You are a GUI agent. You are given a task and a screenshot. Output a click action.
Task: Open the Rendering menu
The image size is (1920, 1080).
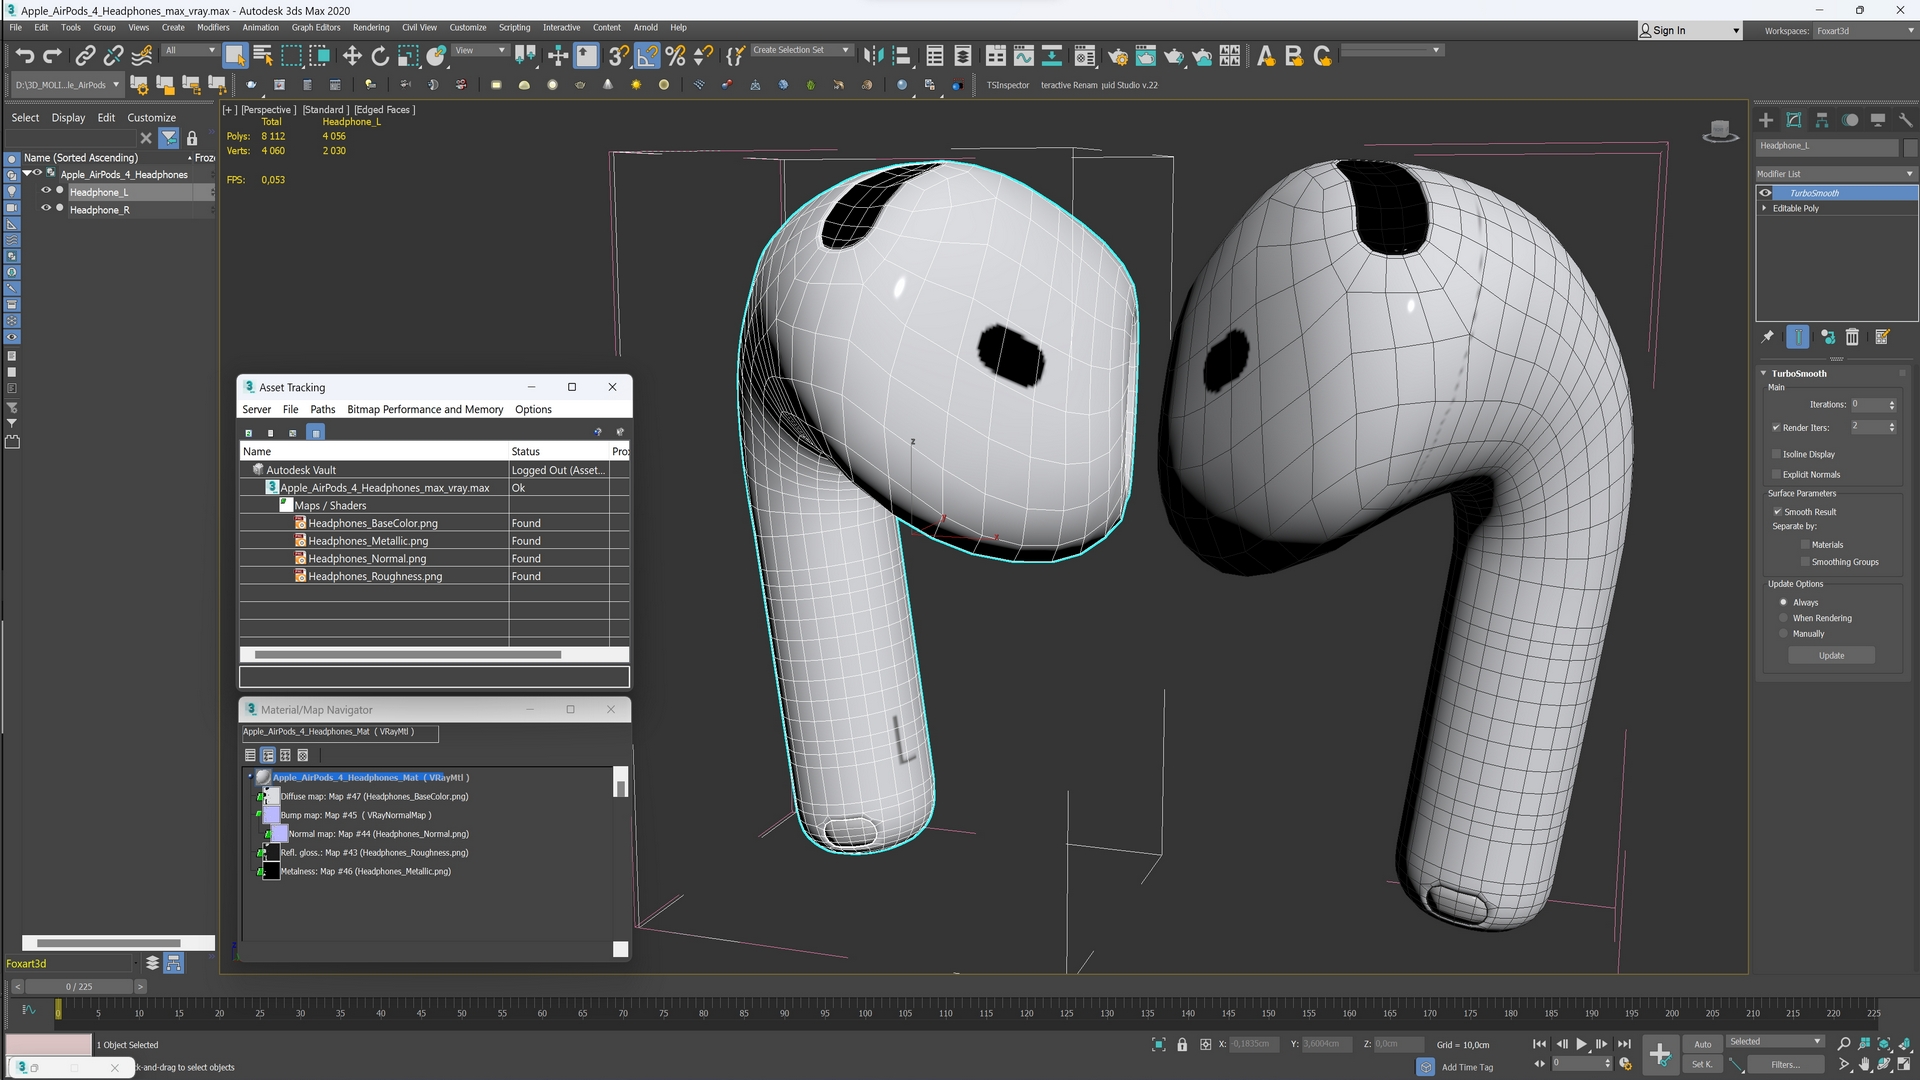[371, 28]
